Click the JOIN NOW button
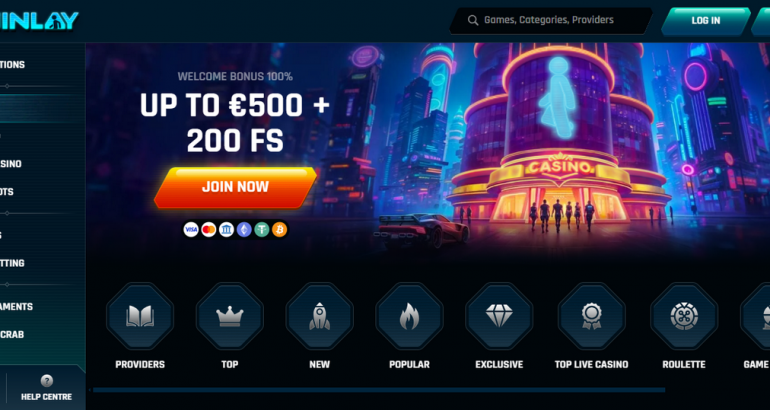This screenshot has height=410, width=770. tap(235, 187)
